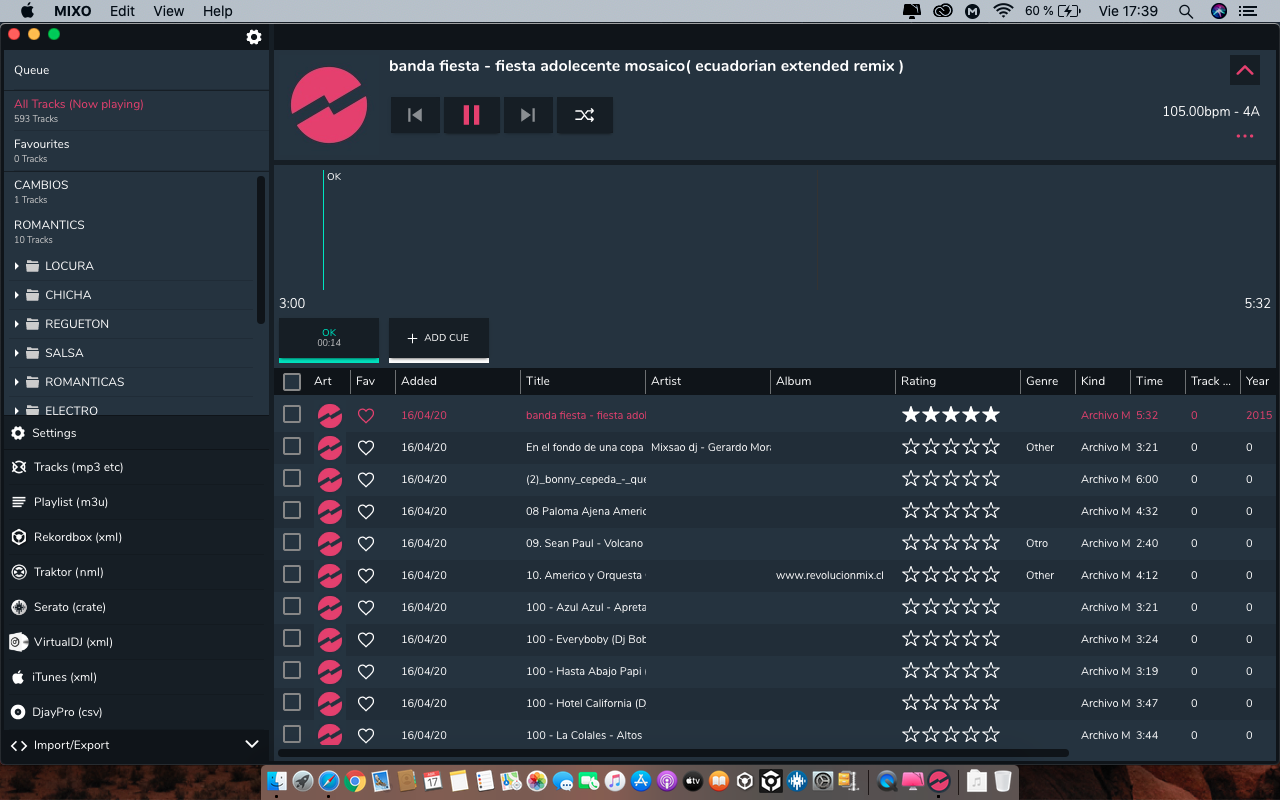Image resolution: width=1280 pixels, height=800 pixels.
Task: Collapse the Import/Export section
Action: tap(252, 745)
